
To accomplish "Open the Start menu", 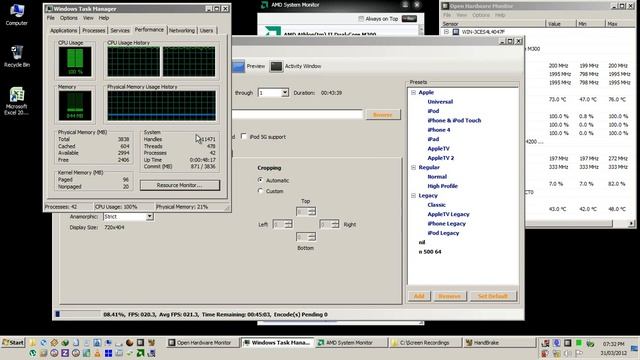I will 13,342.
